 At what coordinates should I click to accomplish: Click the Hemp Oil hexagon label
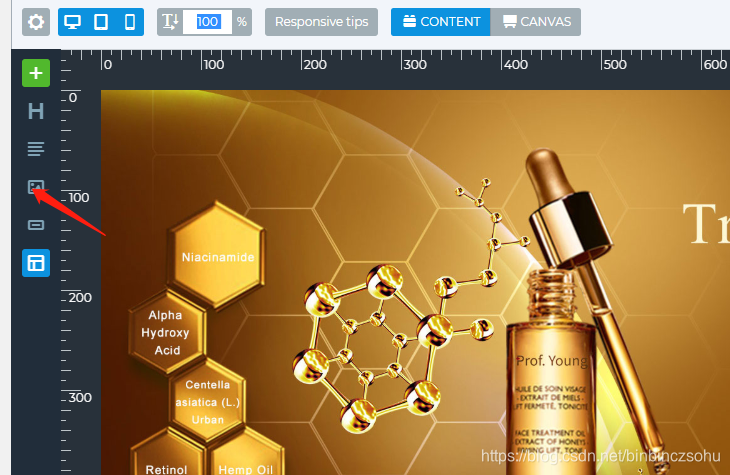[246, 469]
